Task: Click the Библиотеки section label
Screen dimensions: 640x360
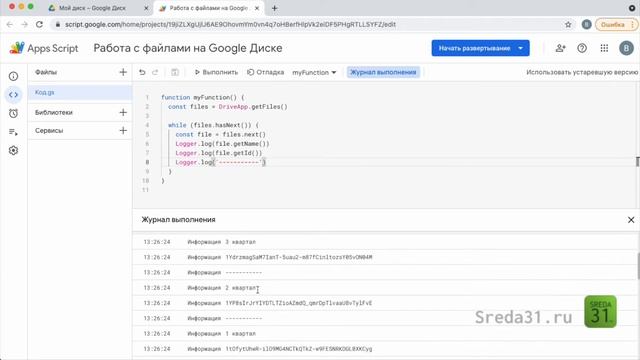Action: pos(54,112)
